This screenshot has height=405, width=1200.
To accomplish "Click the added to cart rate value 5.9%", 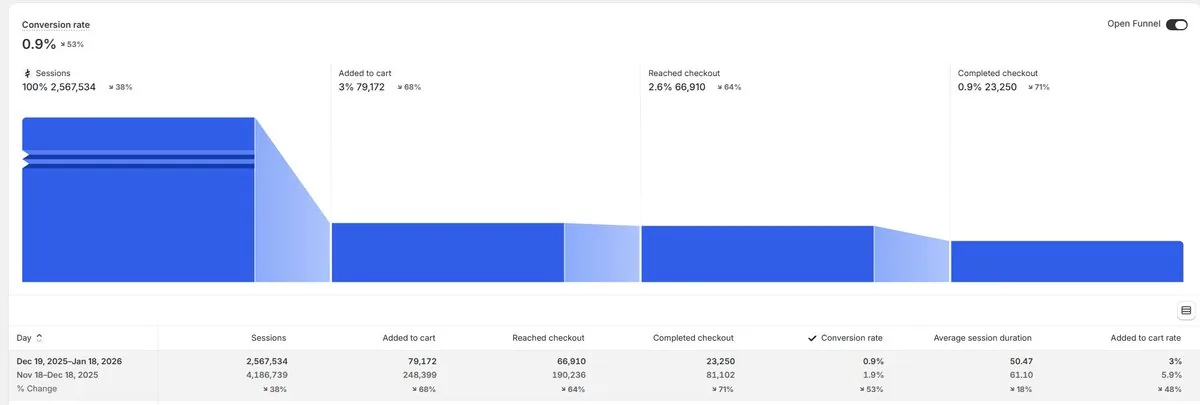I will [1172, 374].
